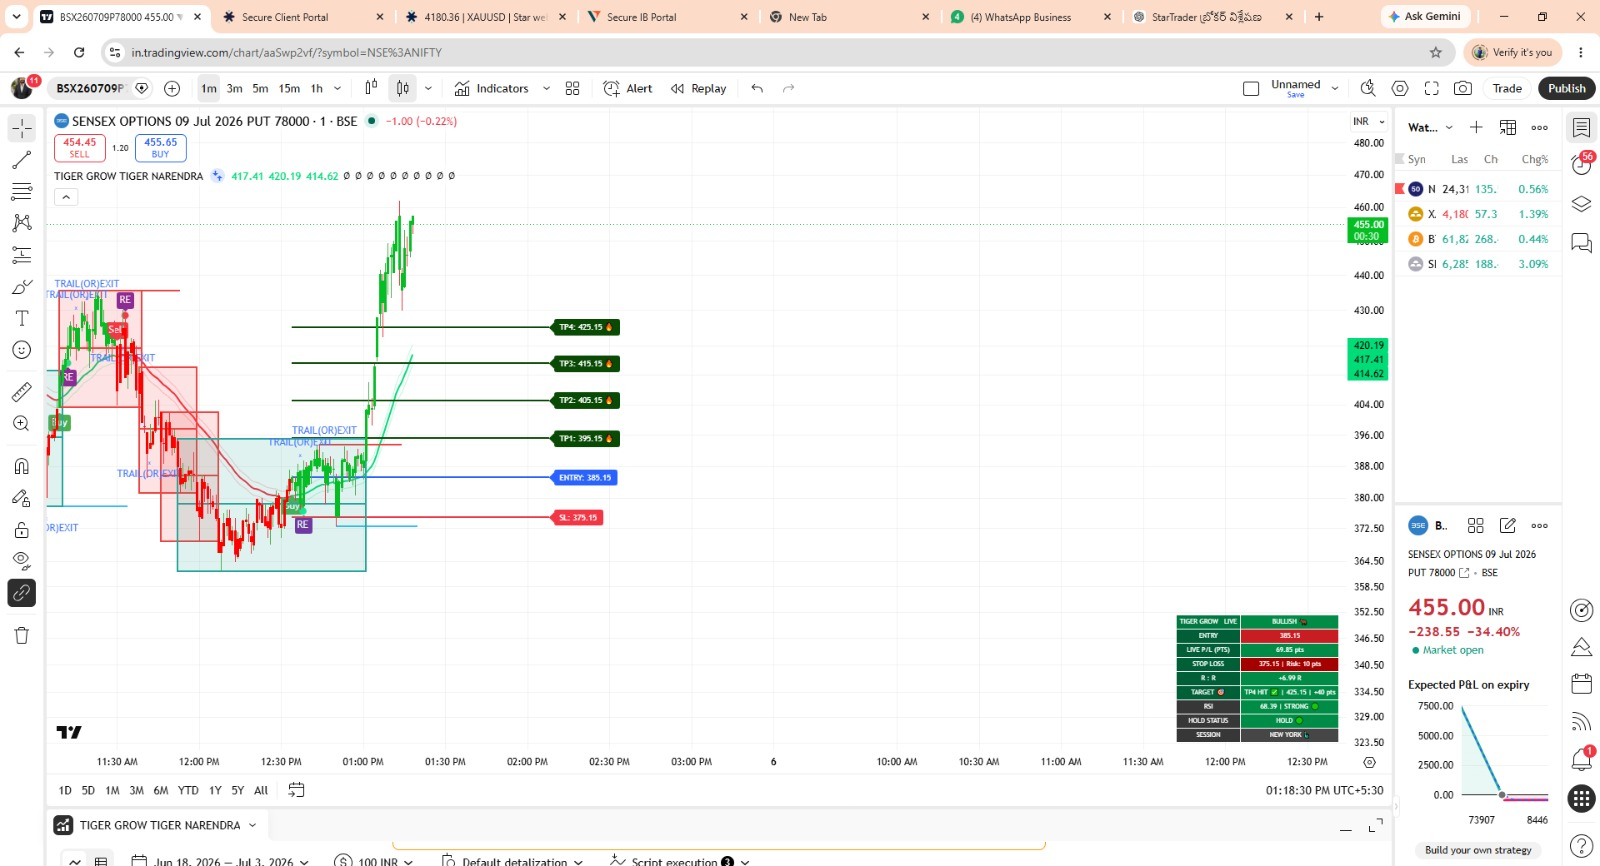
Task: Open Ask Gemini in the browser toolbar
Action: pyautogui.click(x=1426, y=16)
